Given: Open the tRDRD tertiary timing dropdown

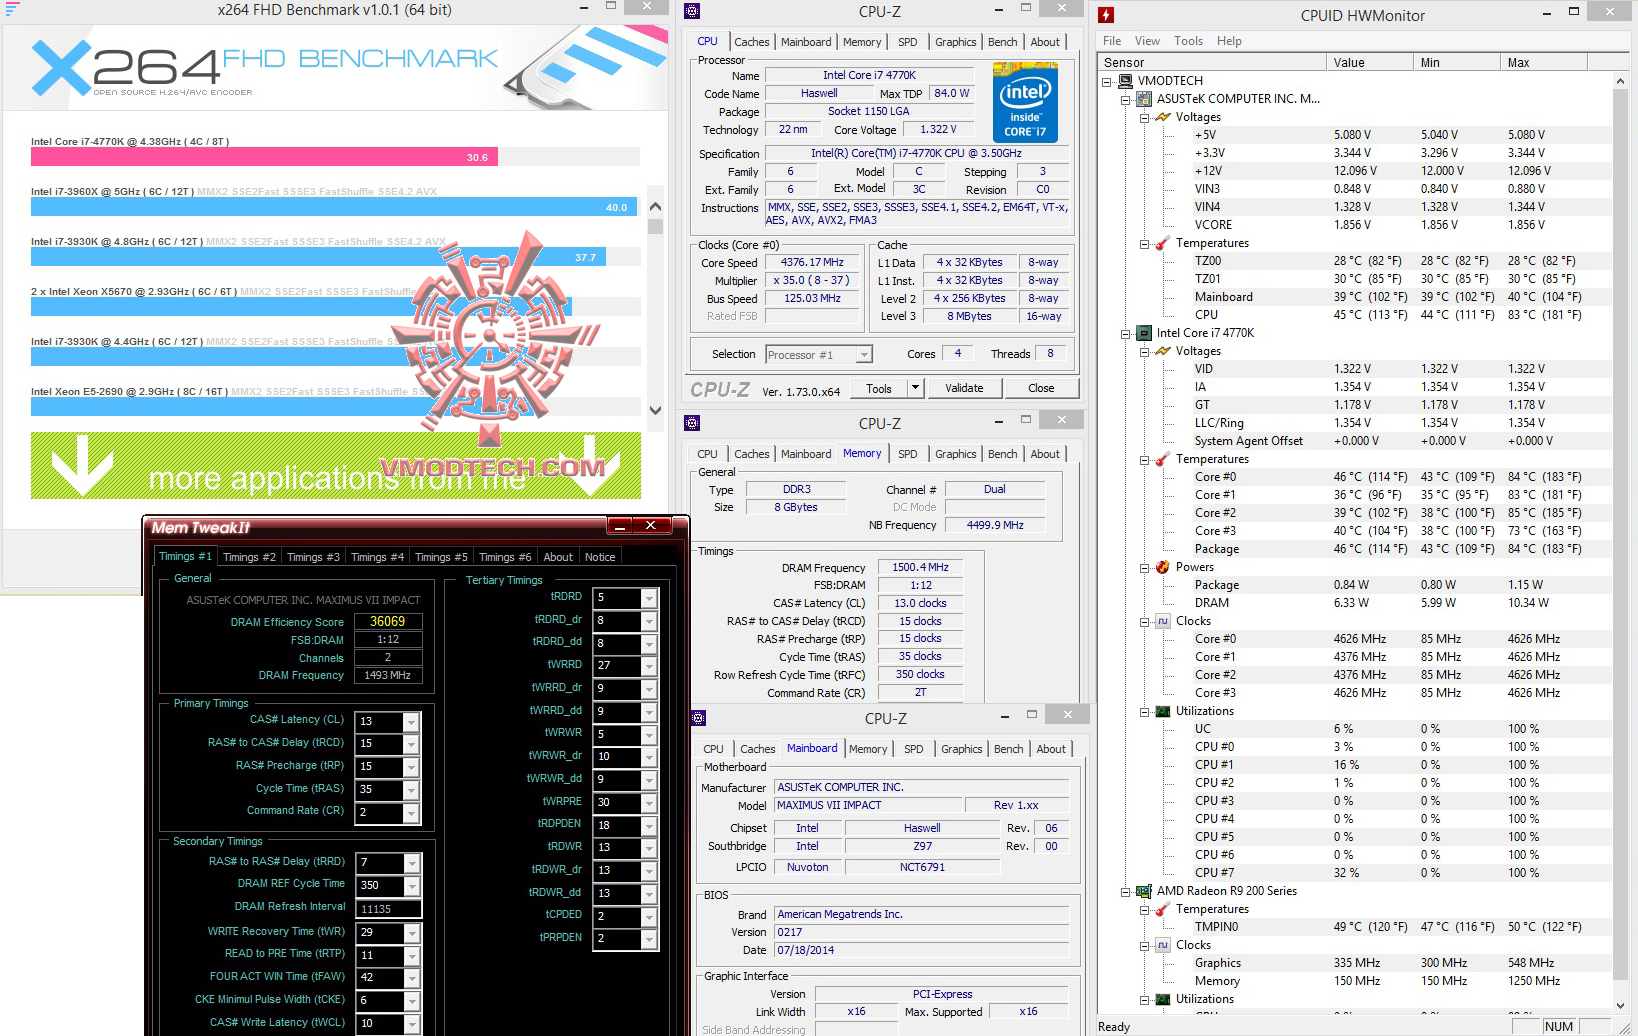Looking at the screenshot, I should click(649, 598).
